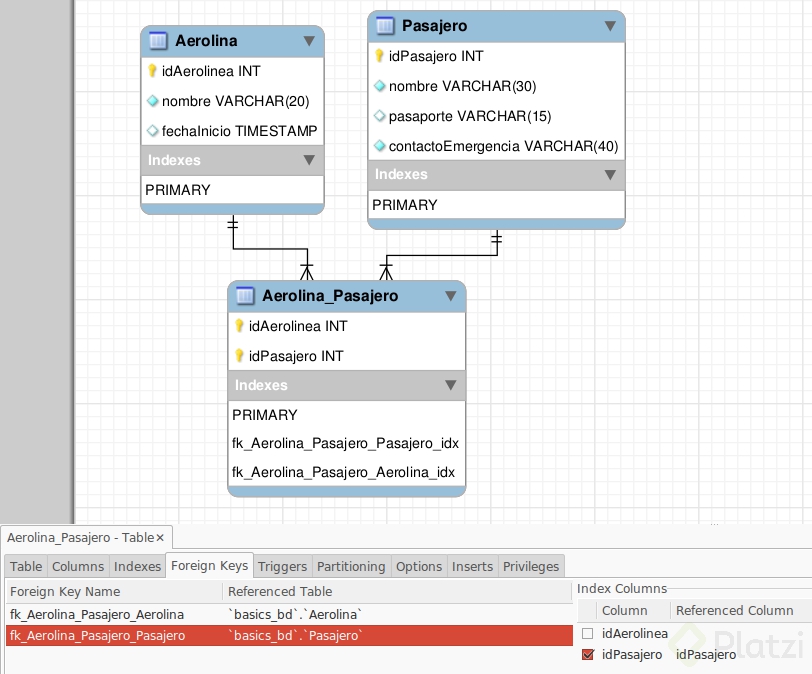Open the Triggers tab
This screenshot has width=812, height=674.
tap(284, 566)
